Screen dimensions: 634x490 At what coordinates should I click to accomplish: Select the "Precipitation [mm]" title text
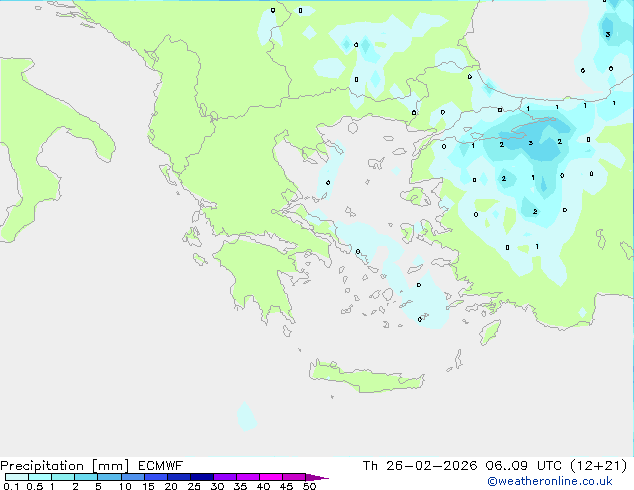[x=65, y=466]
